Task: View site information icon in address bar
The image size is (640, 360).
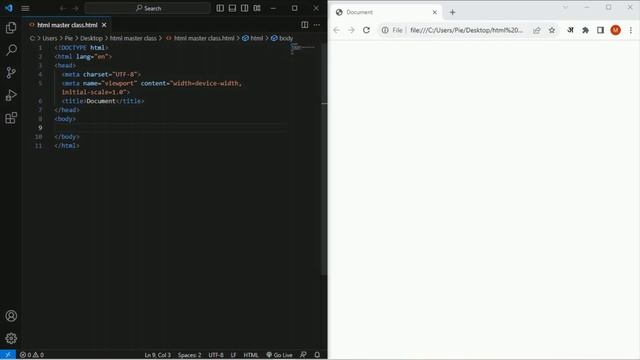Action: pos(385,30)
